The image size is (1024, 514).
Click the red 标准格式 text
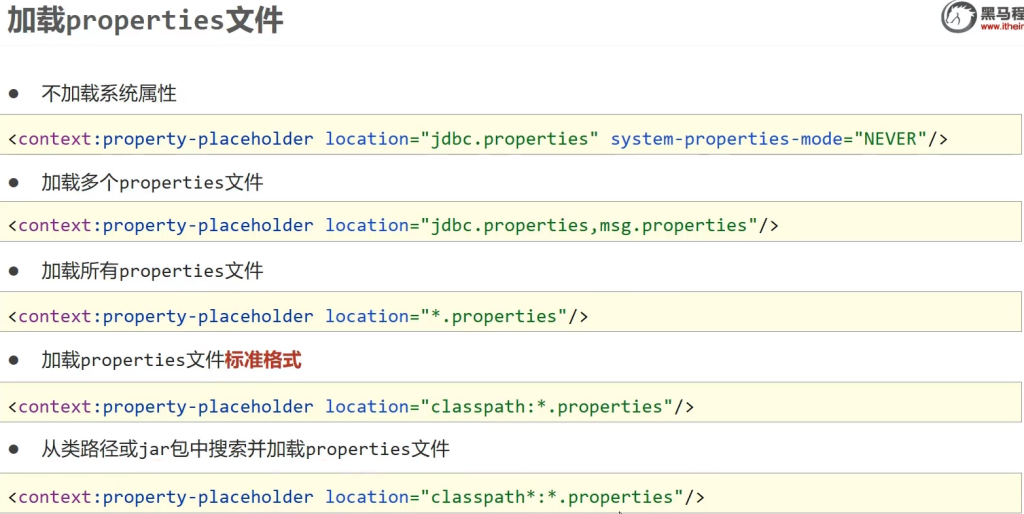[x=263, y=360]
